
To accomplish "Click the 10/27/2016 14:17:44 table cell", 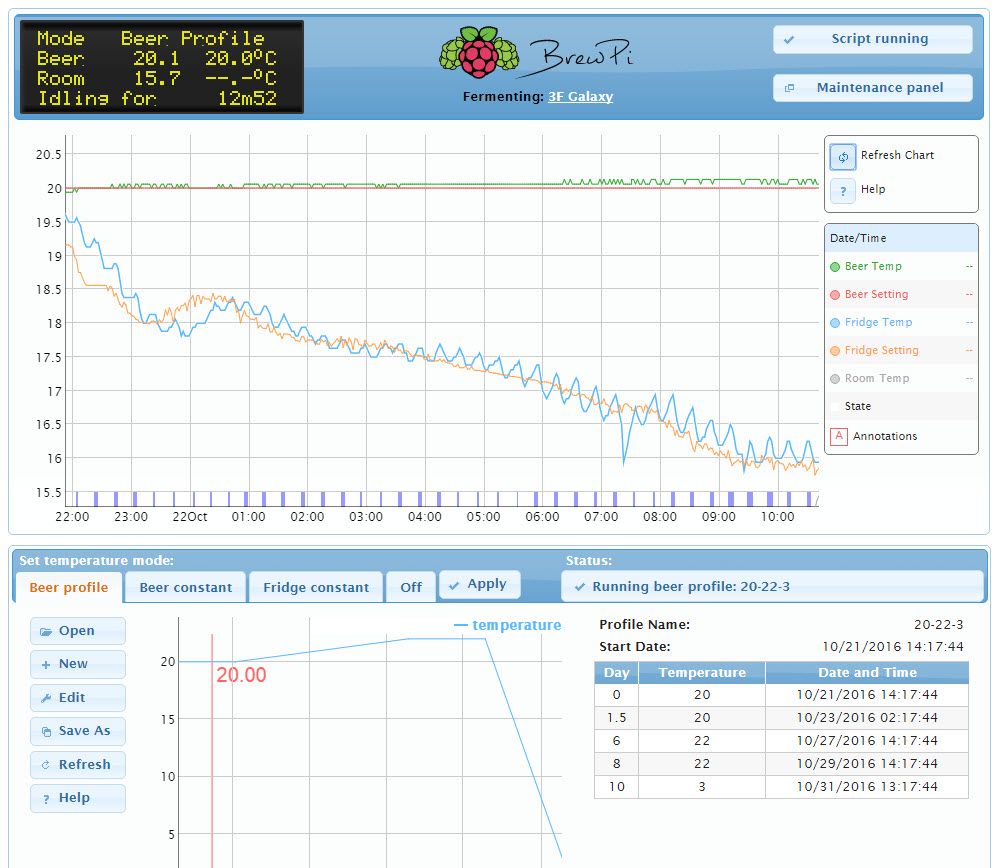I will (867, 741).
